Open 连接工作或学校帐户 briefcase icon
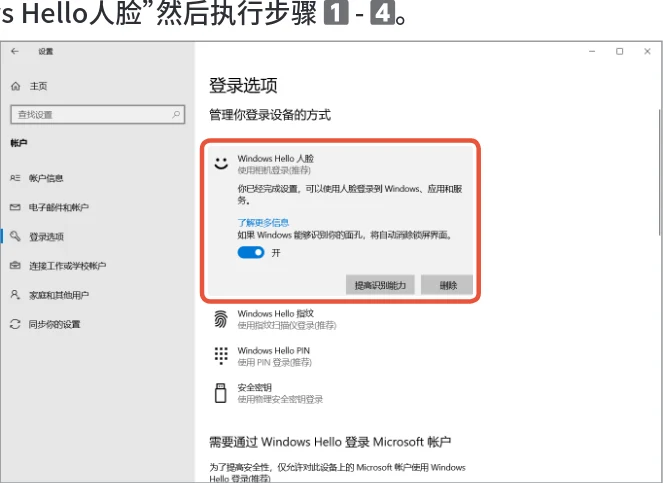 pyautogui.click(x=15, y=266)
